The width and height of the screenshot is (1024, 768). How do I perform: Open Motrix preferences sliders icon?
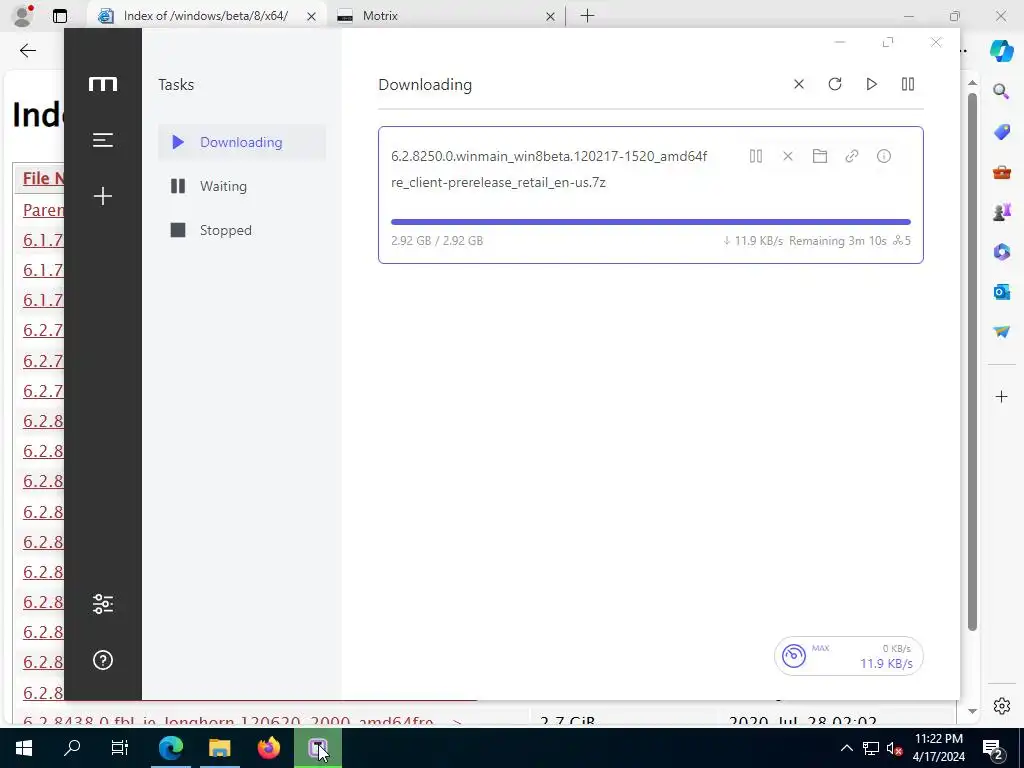tap(103, 604)
